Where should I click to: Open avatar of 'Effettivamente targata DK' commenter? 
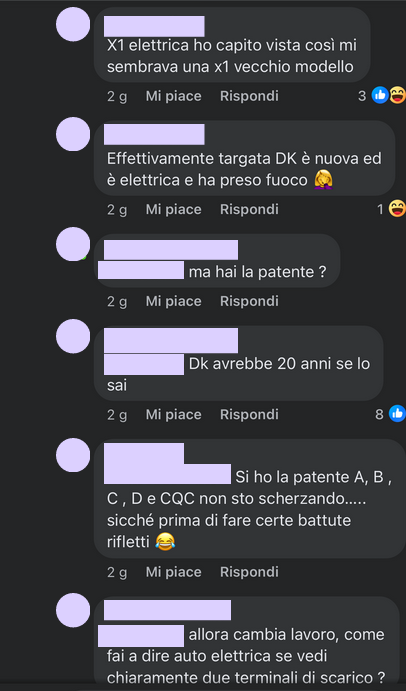pyautogui.click(x=73, y=134)
